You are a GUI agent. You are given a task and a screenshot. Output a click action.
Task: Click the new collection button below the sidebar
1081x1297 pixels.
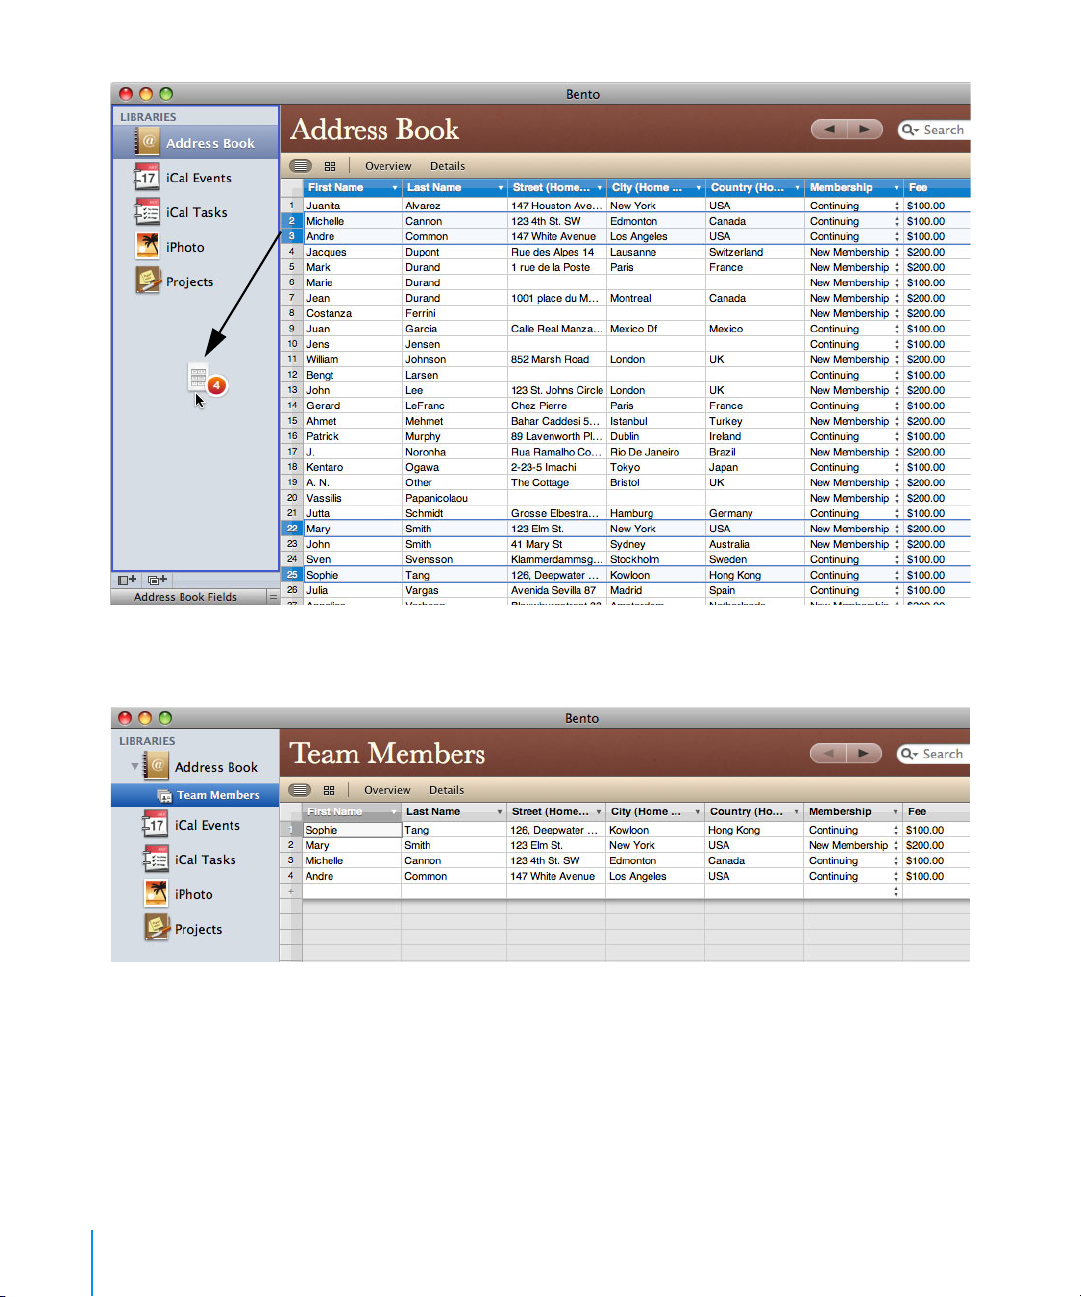tap(157, 580)
